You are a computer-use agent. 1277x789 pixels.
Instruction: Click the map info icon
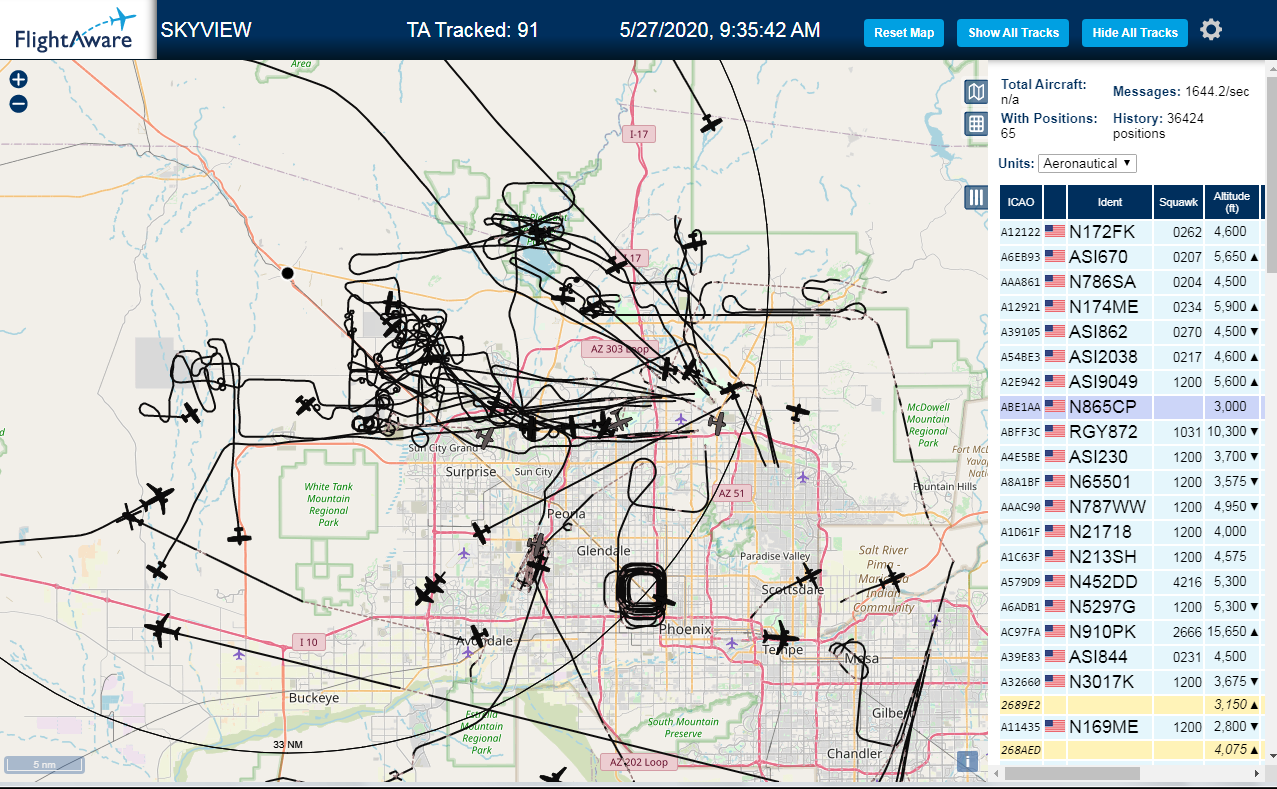pyautogui.click(x=966, y=761)
